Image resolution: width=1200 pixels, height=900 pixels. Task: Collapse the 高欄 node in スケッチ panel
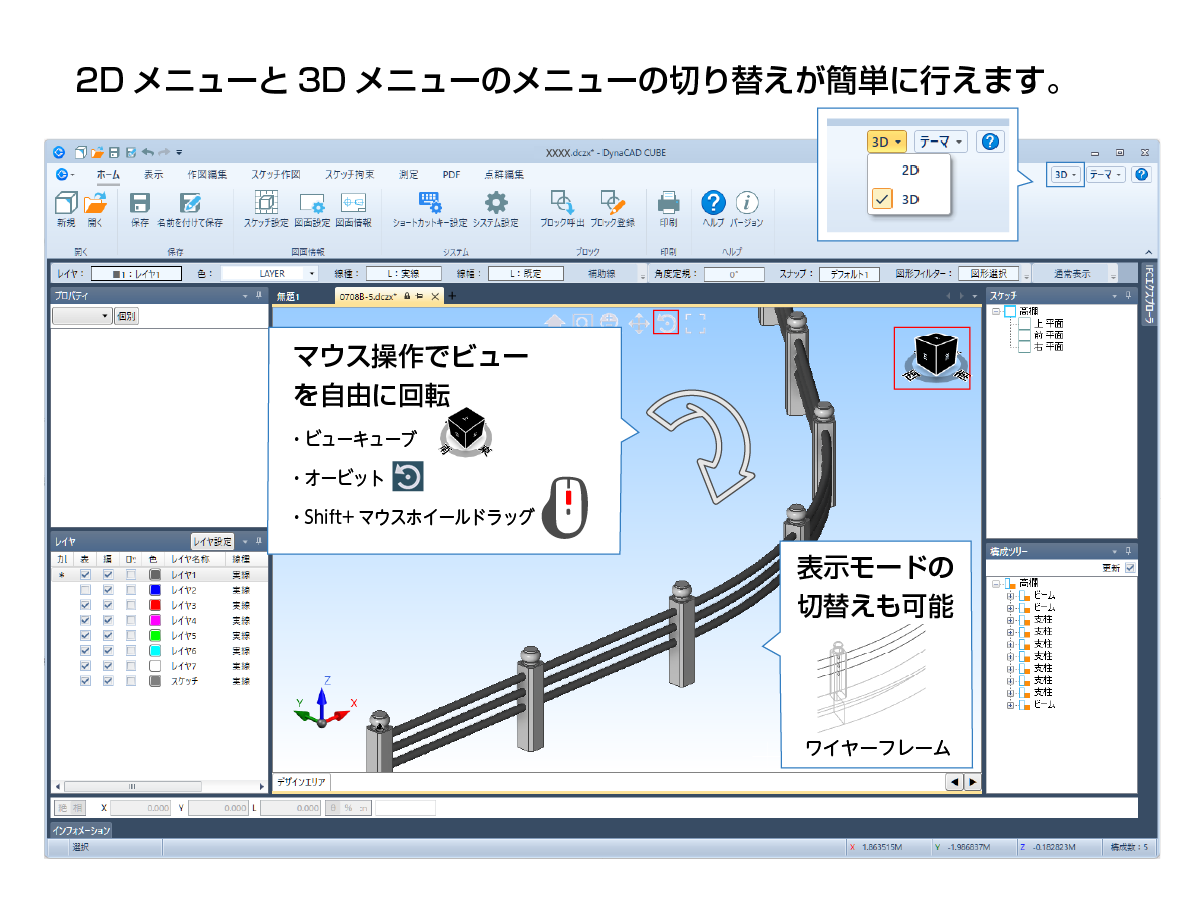996,312
